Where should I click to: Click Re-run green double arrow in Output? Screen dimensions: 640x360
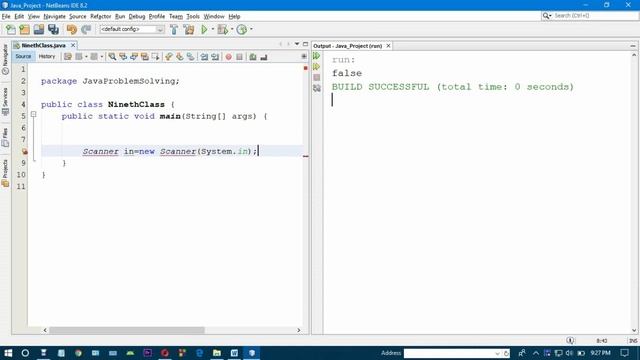coord(317,56)
